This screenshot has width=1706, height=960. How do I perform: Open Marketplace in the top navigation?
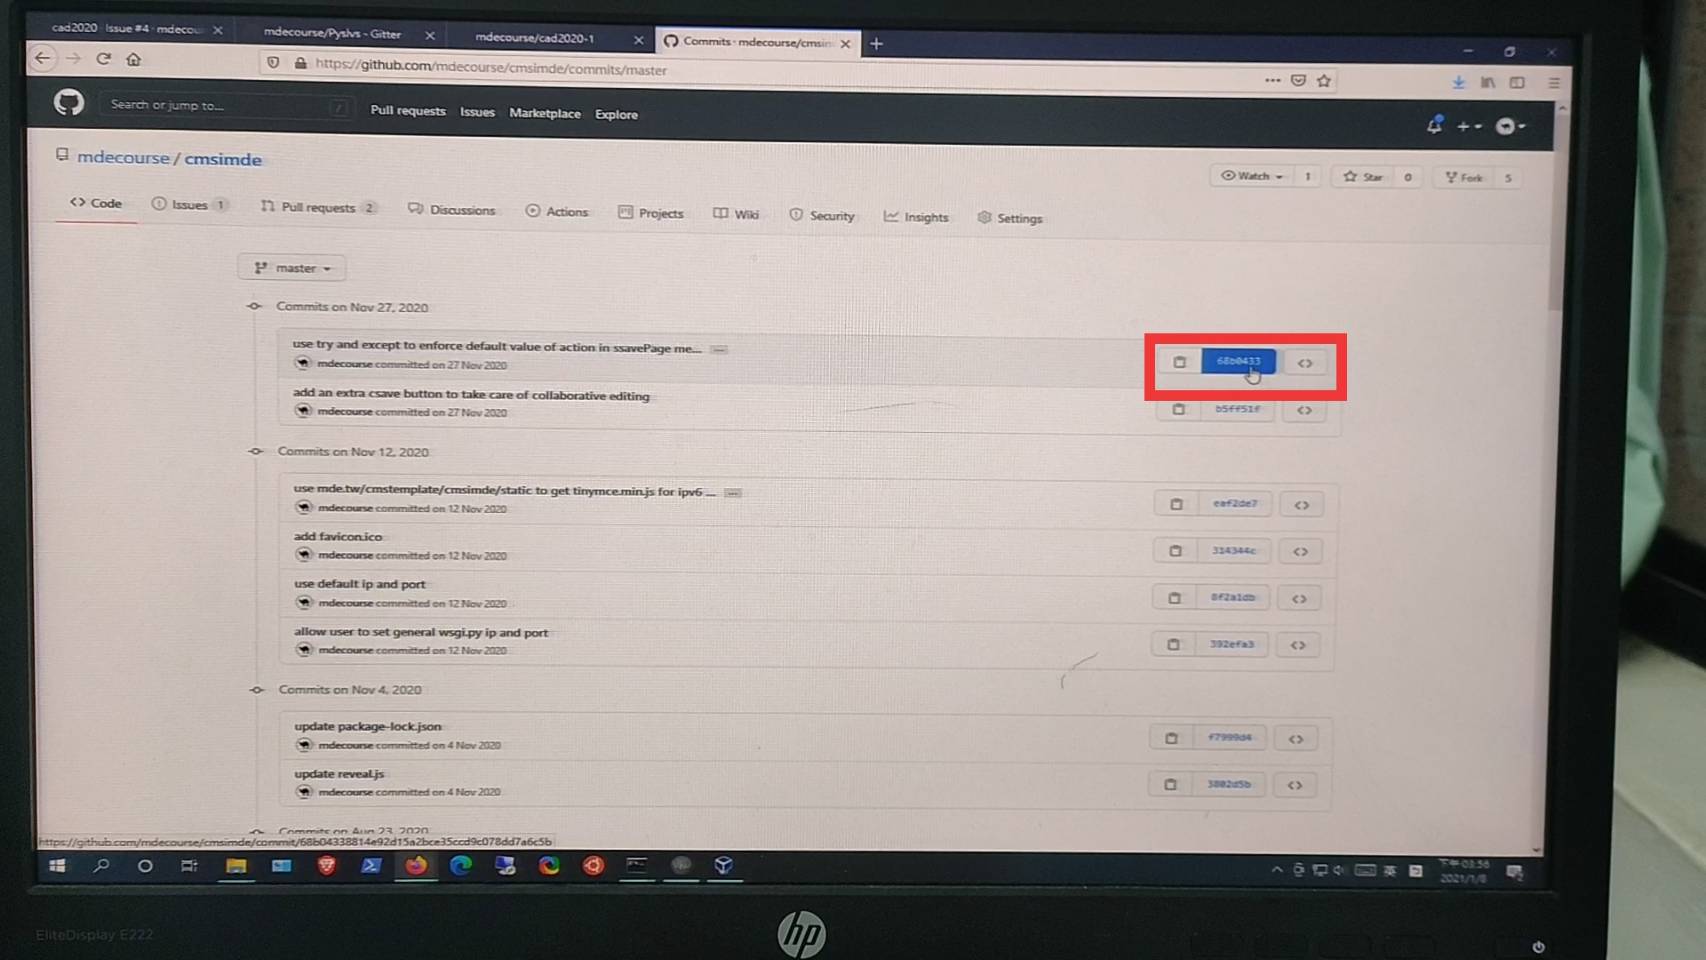coord(545,114)
